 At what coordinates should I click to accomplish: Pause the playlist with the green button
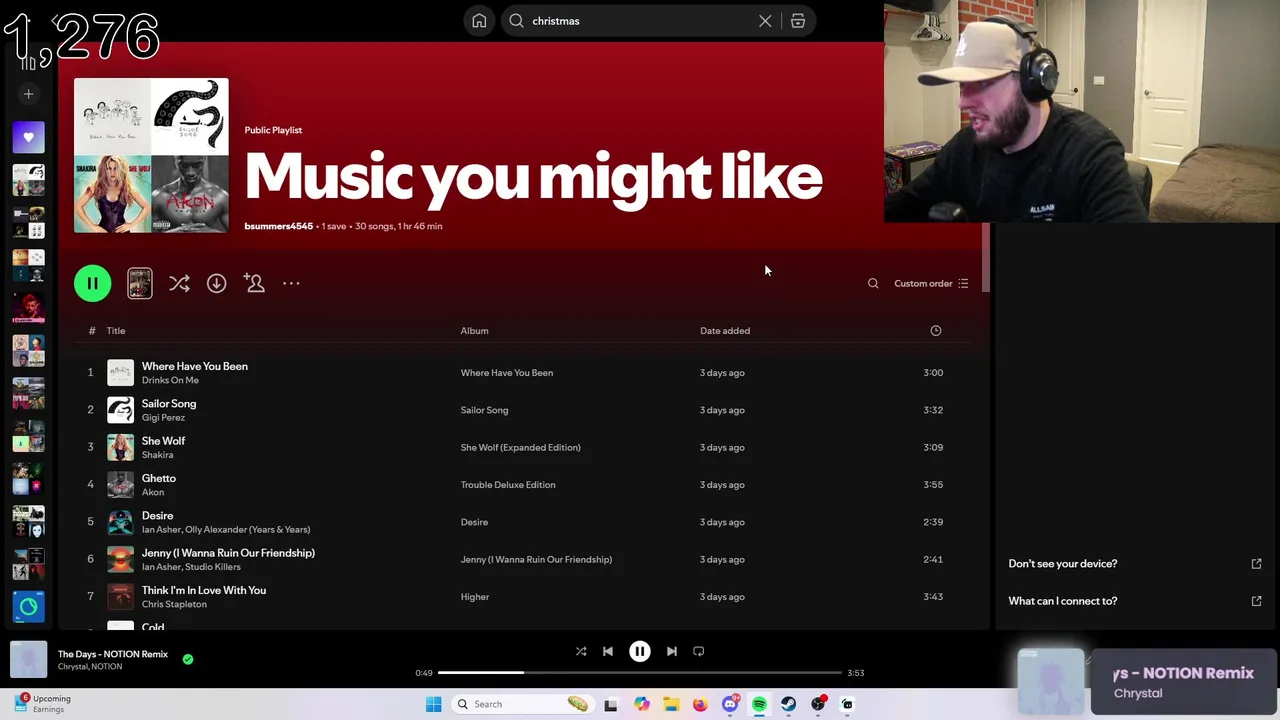[x=92, y=283]
